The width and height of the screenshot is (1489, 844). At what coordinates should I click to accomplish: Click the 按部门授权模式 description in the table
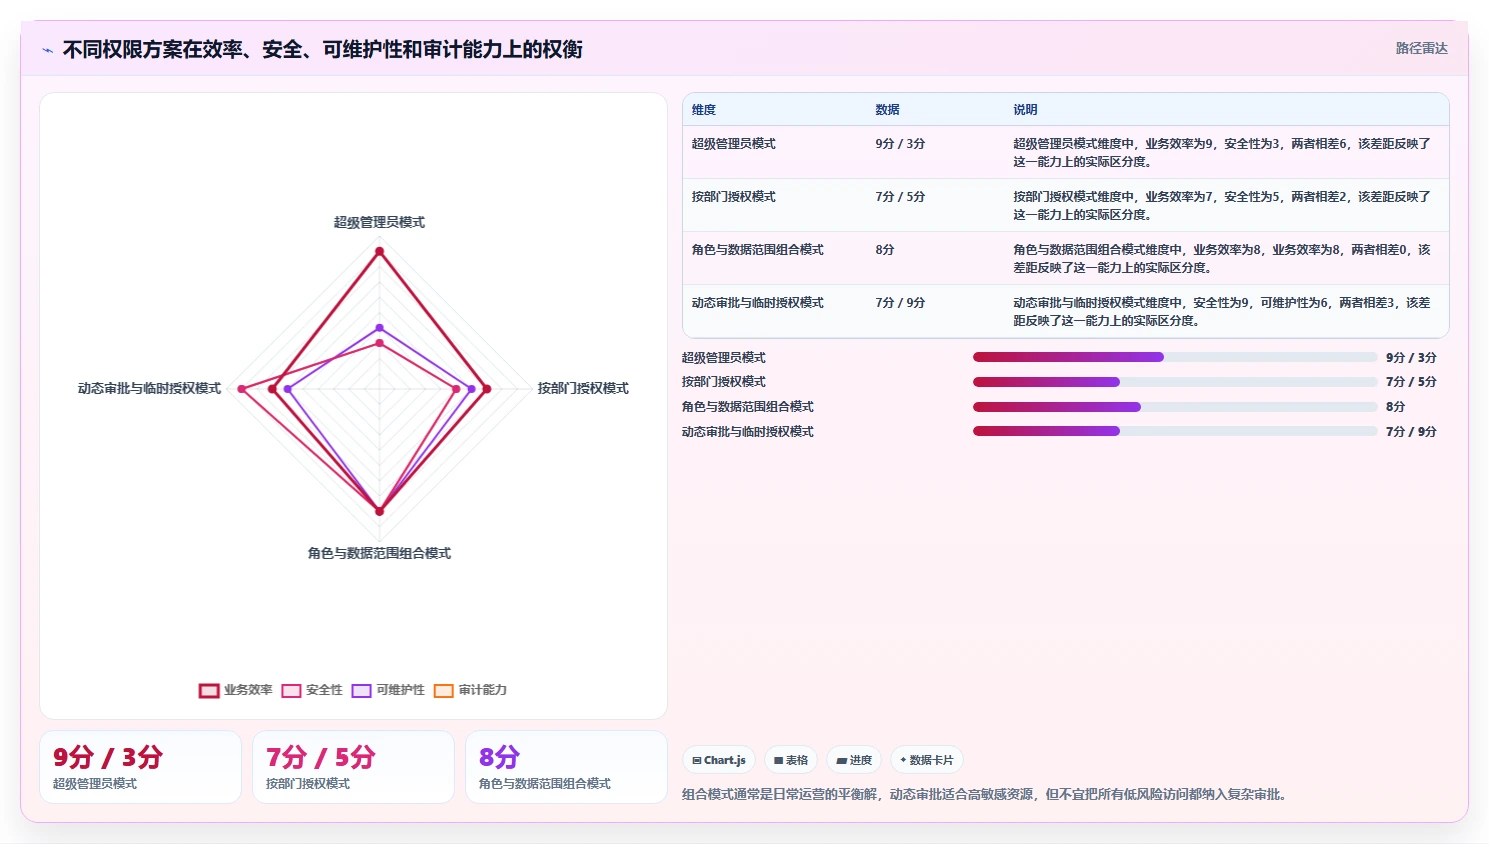click(x=1222, y=205)
